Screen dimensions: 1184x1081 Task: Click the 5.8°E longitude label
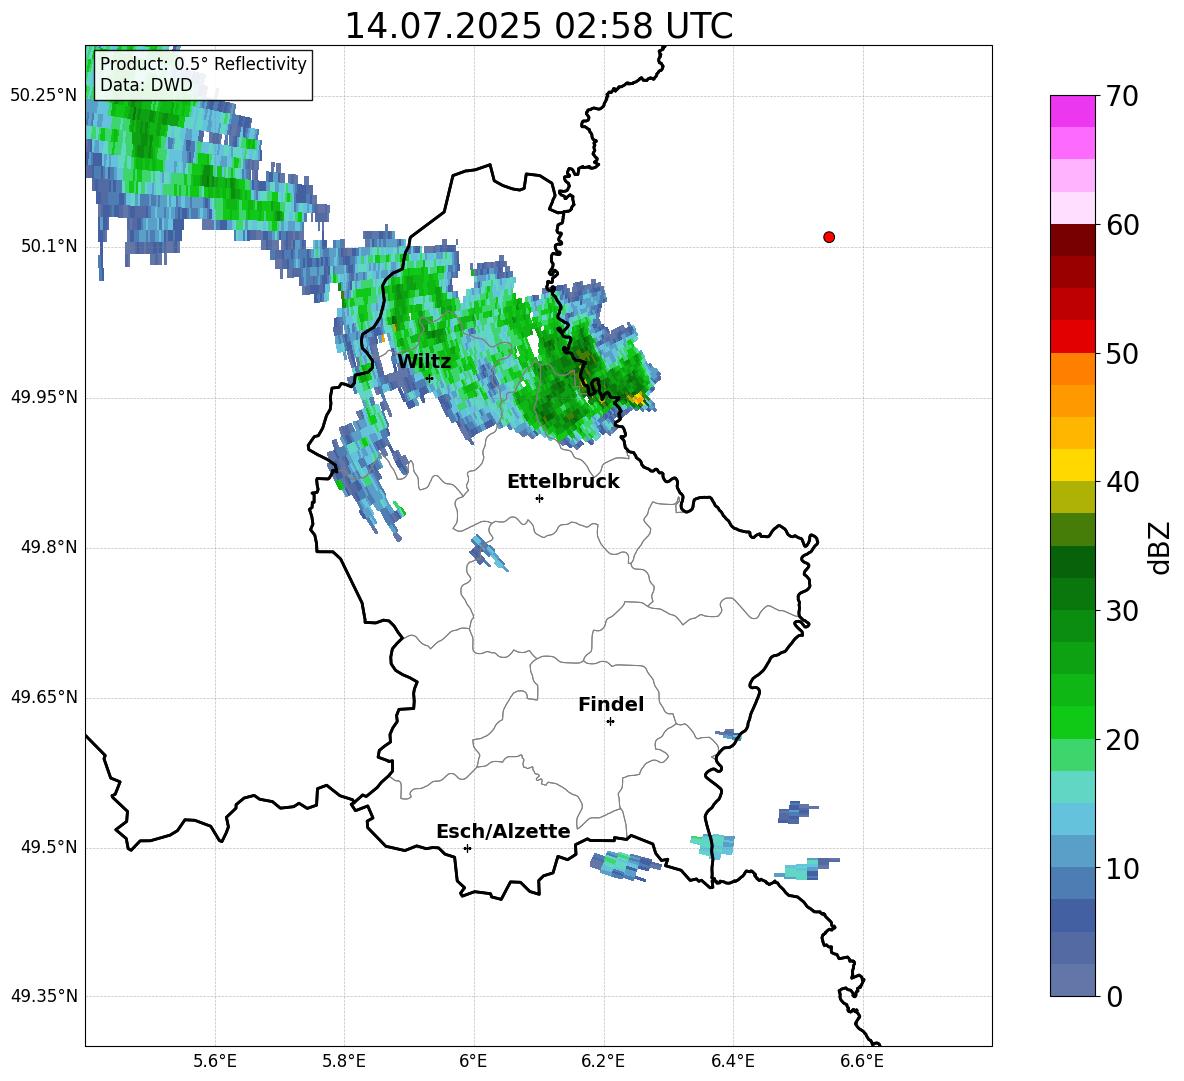coord(344,1061)
